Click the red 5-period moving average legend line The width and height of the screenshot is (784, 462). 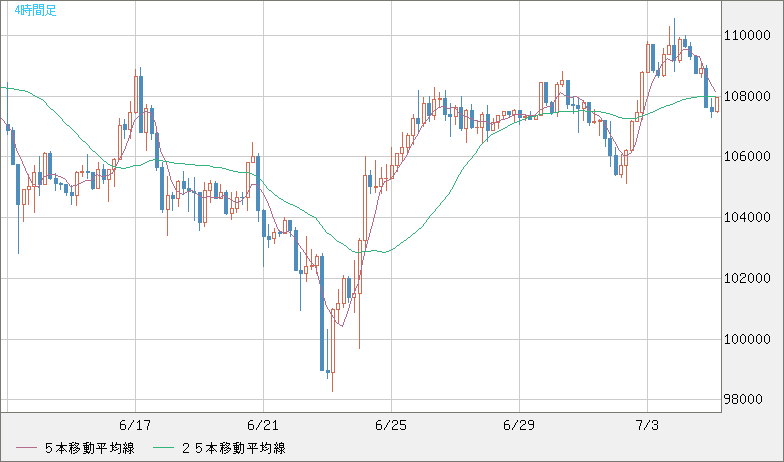click(26, 448)
